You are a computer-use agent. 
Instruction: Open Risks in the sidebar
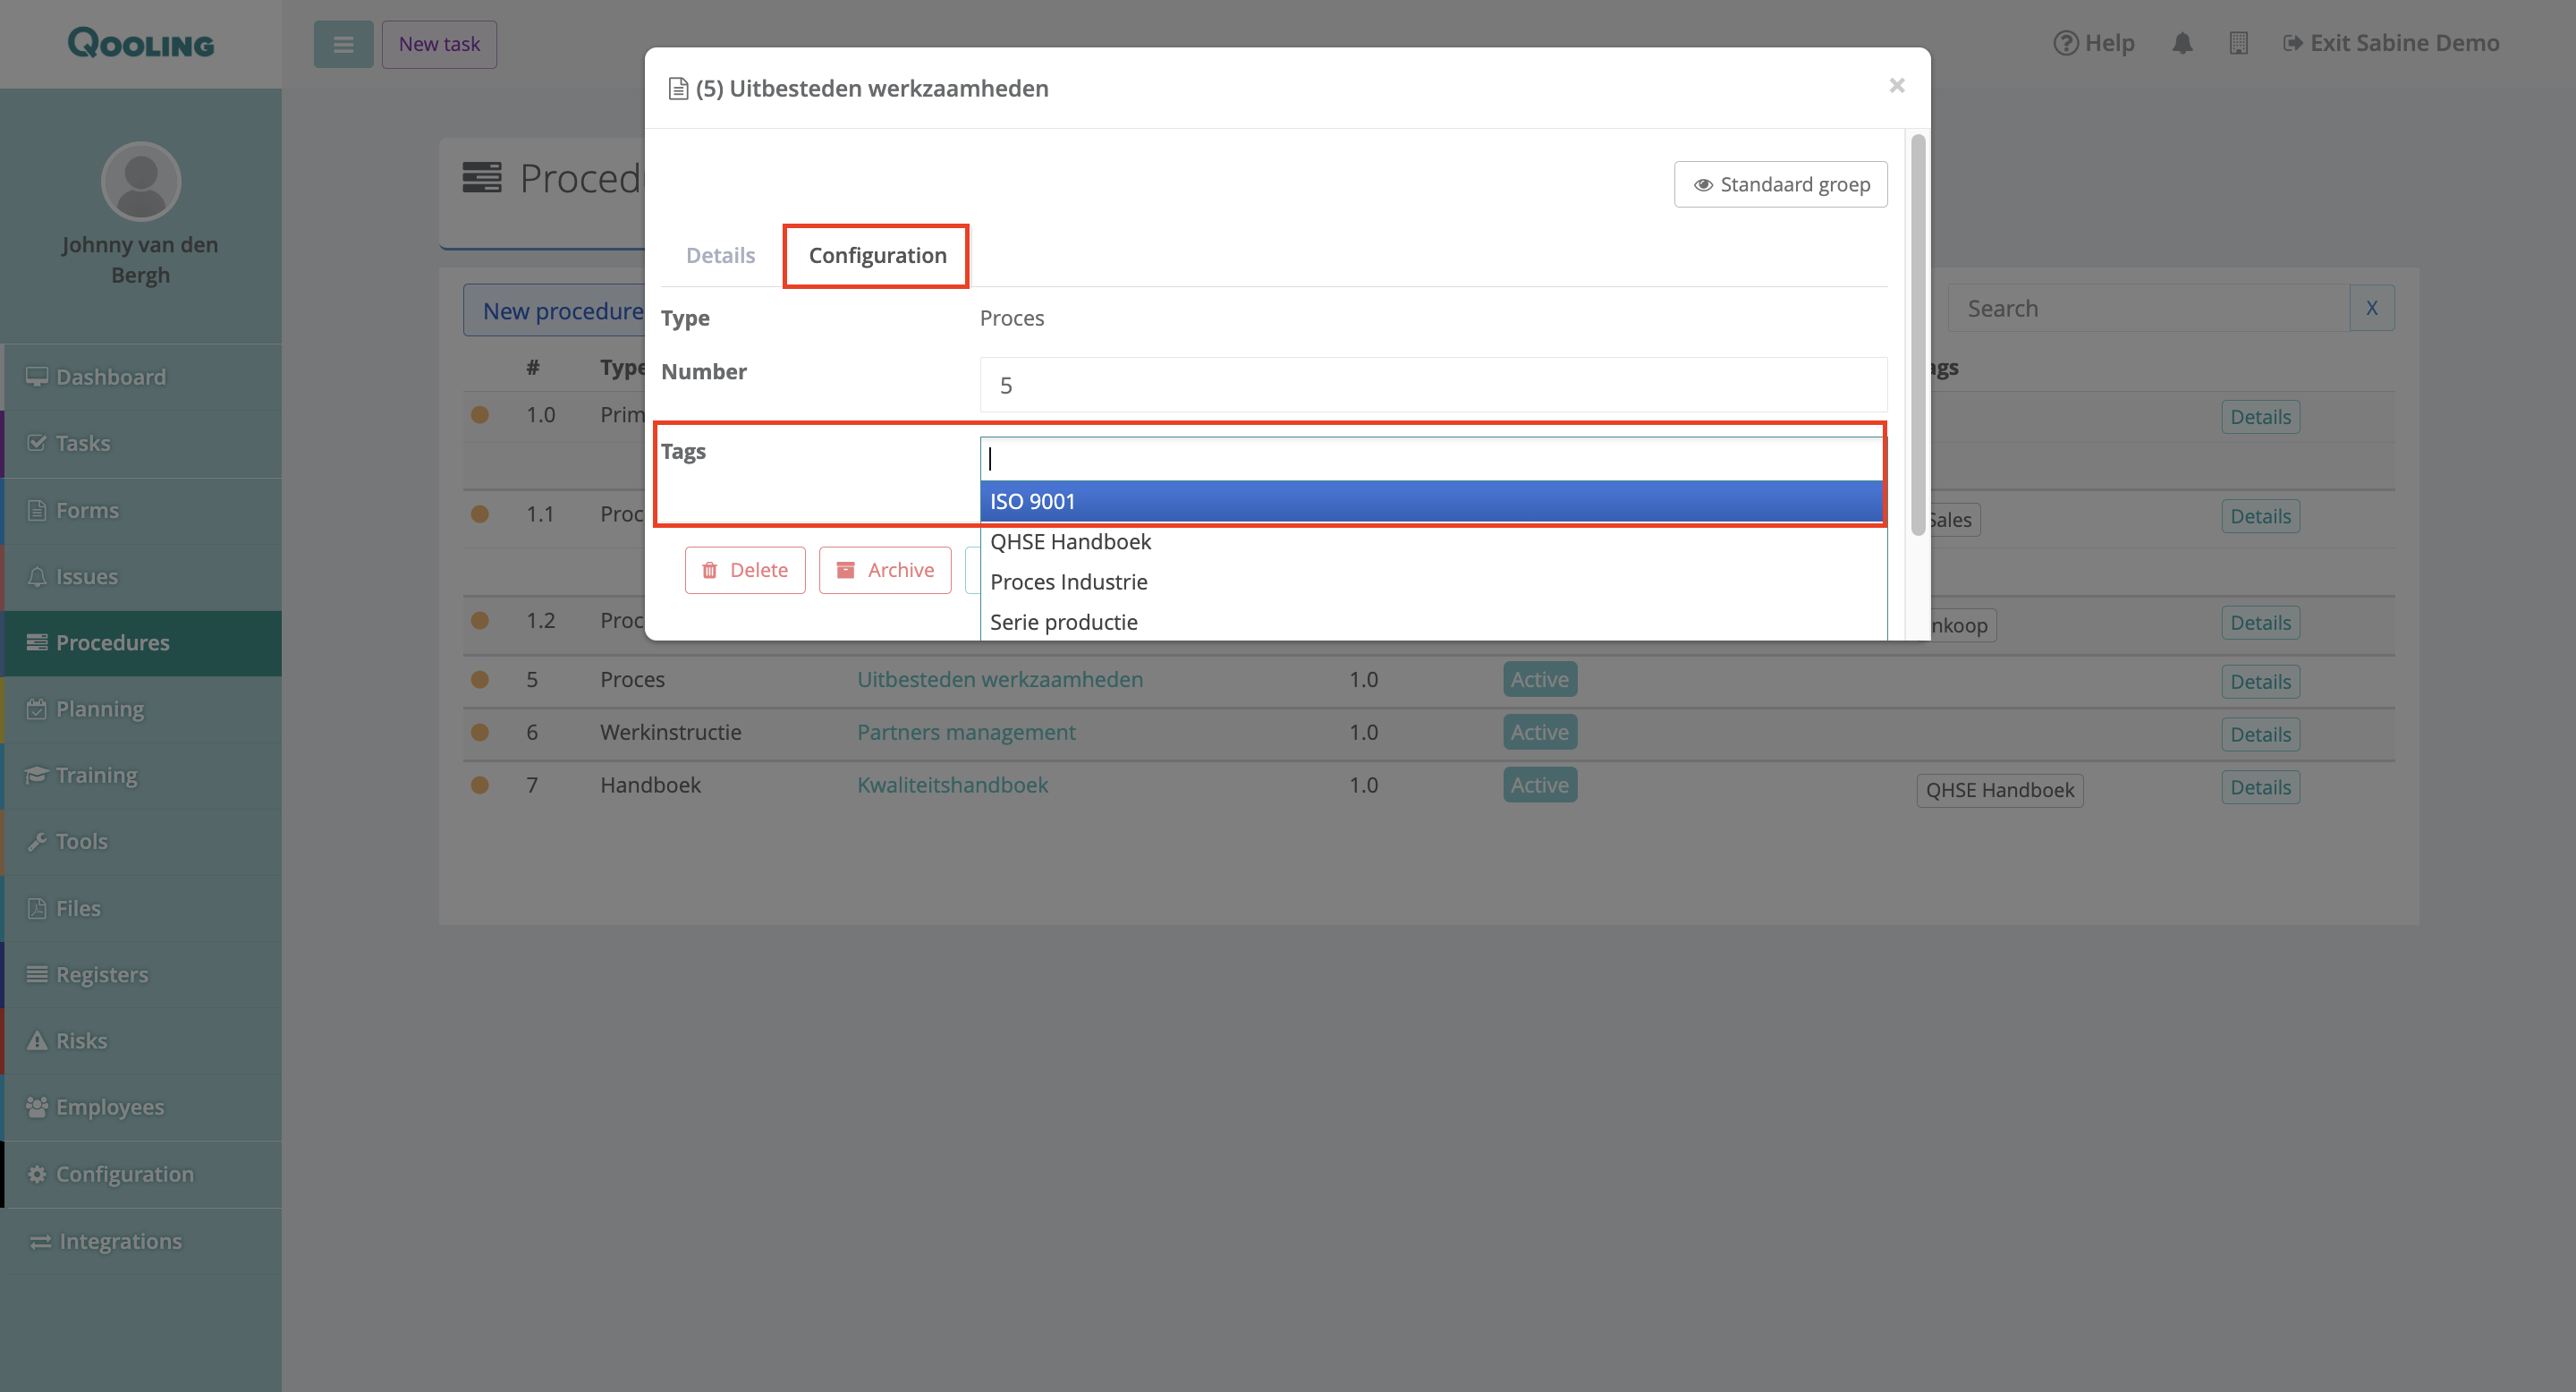(81, 1041)
